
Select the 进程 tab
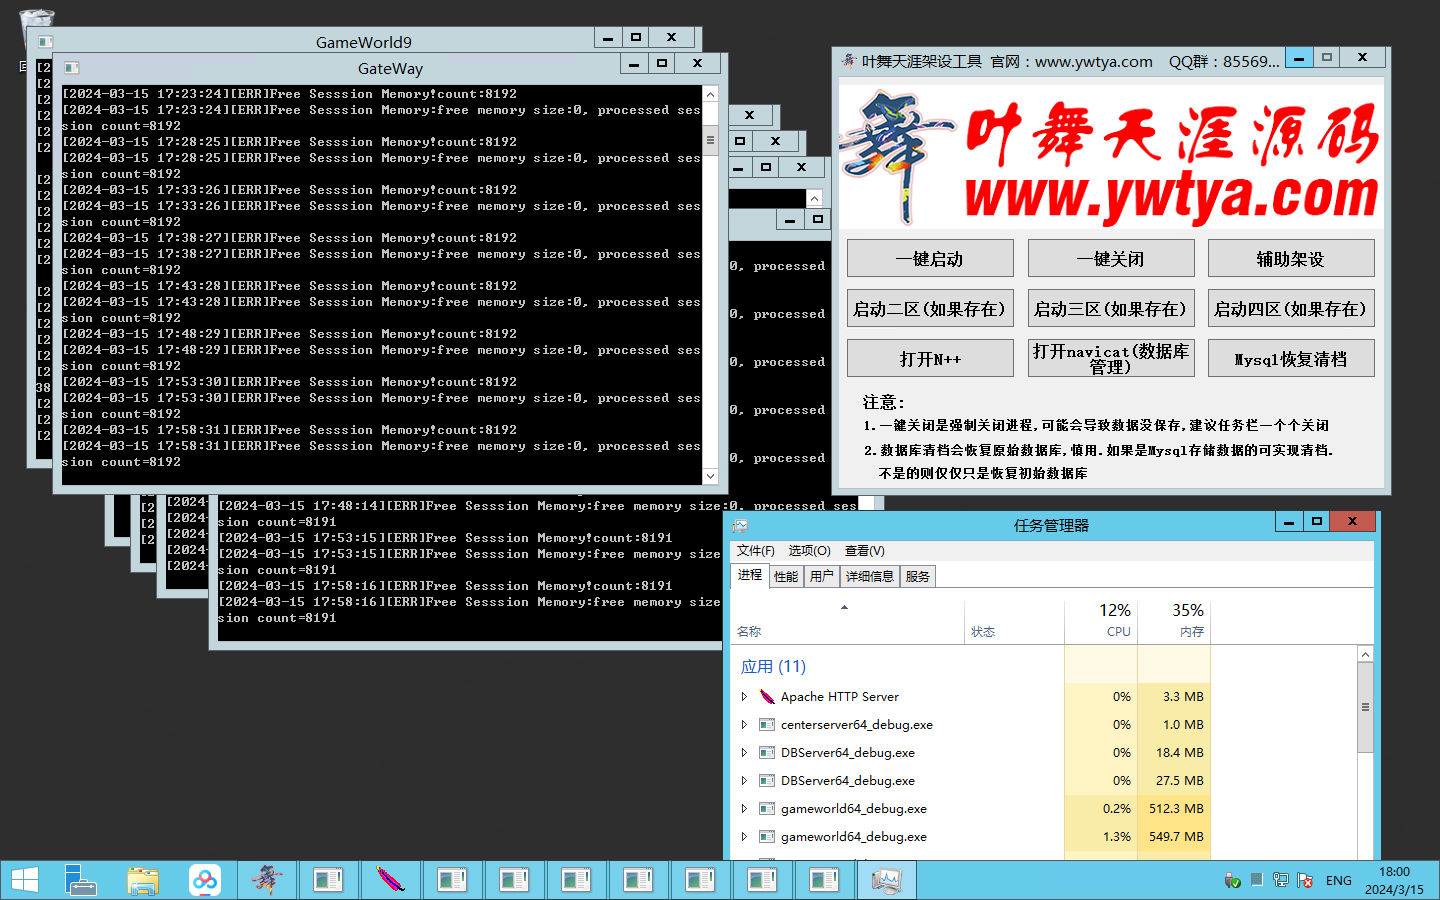[x=750, y=575]
